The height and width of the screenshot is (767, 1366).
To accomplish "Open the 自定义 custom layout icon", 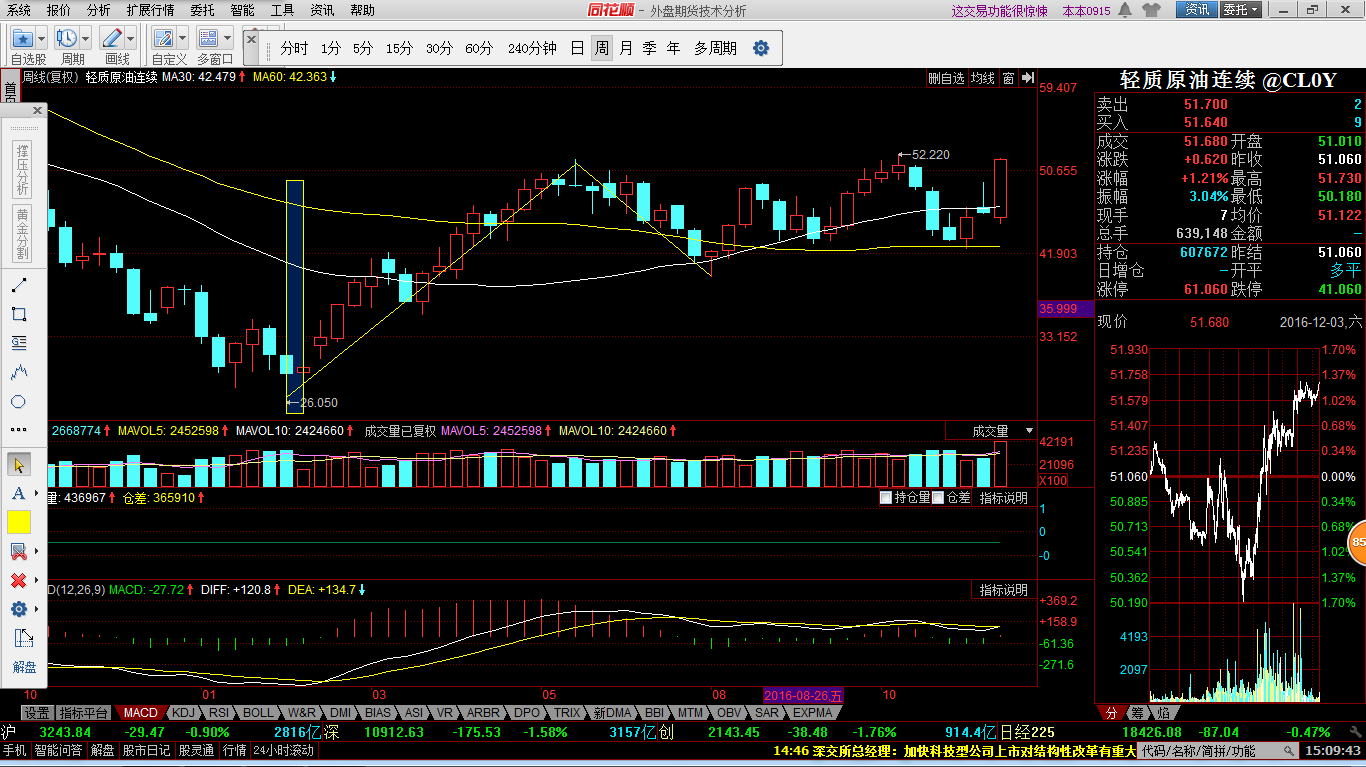I will coord(164,39).
